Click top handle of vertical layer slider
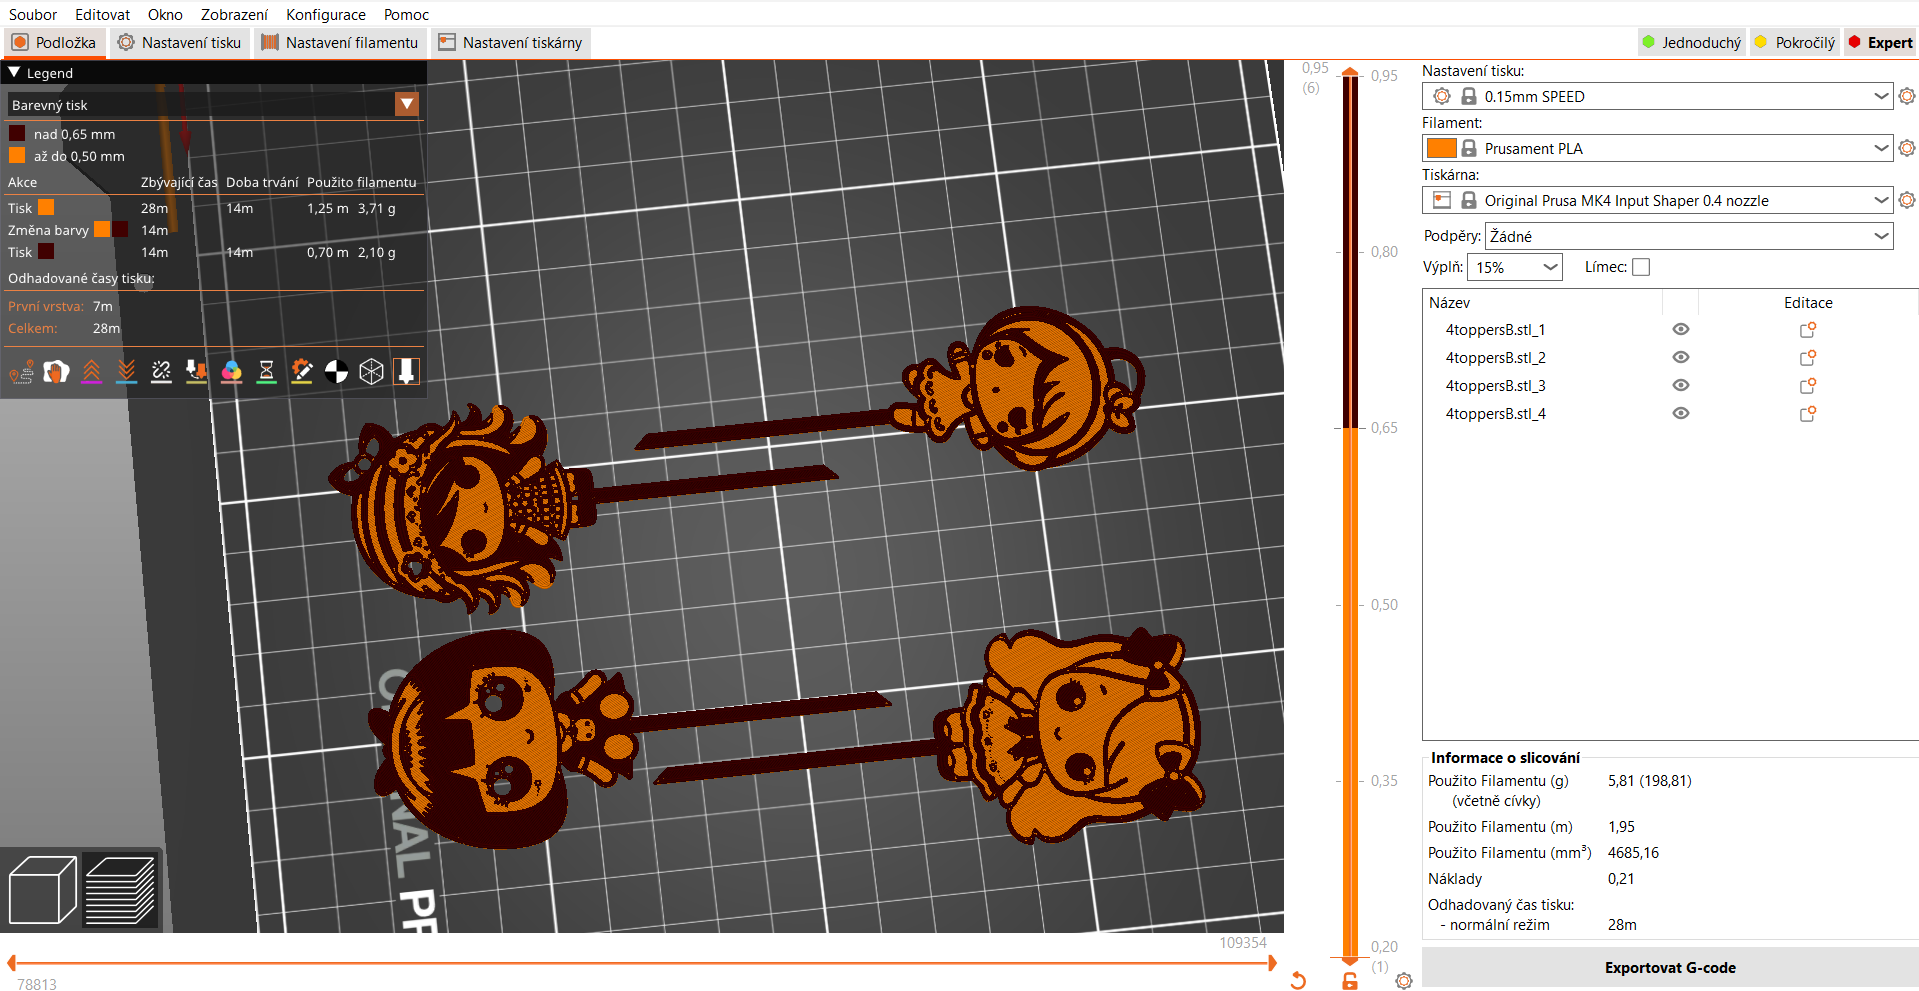 pyautogui.click(x=1350, y=73)
